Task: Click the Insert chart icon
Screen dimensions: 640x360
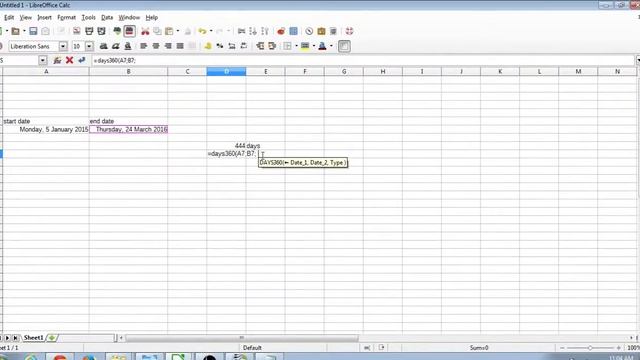Action: (x=281, y=31)
